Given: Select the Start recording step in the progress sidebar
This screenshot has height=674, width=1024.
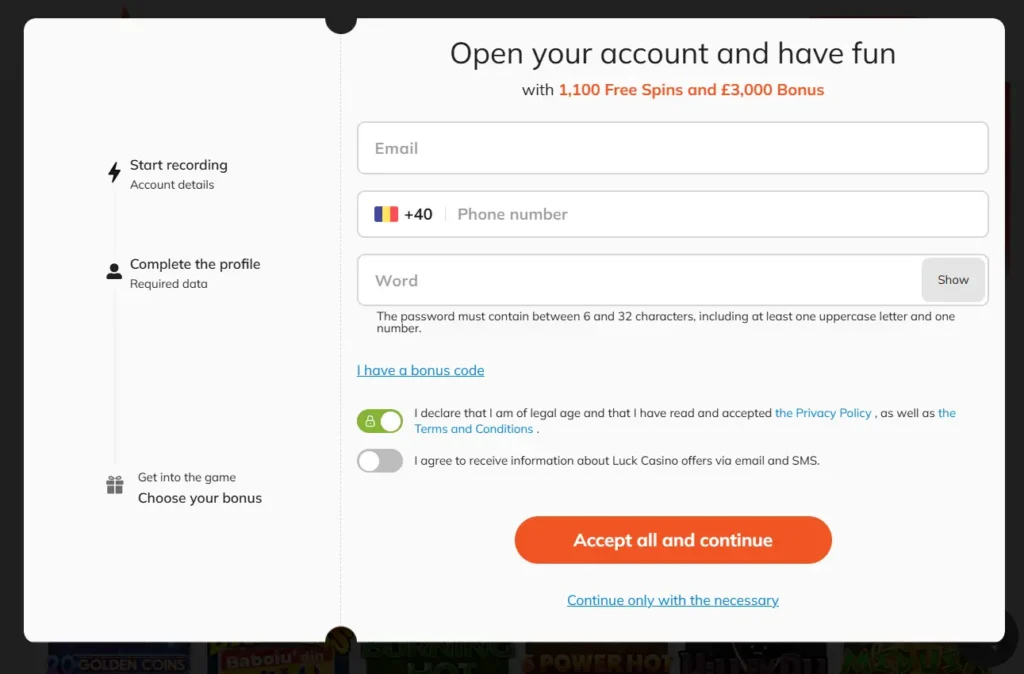Looking at the screenshot, I should pyautogui.click(x=179, y=165).
